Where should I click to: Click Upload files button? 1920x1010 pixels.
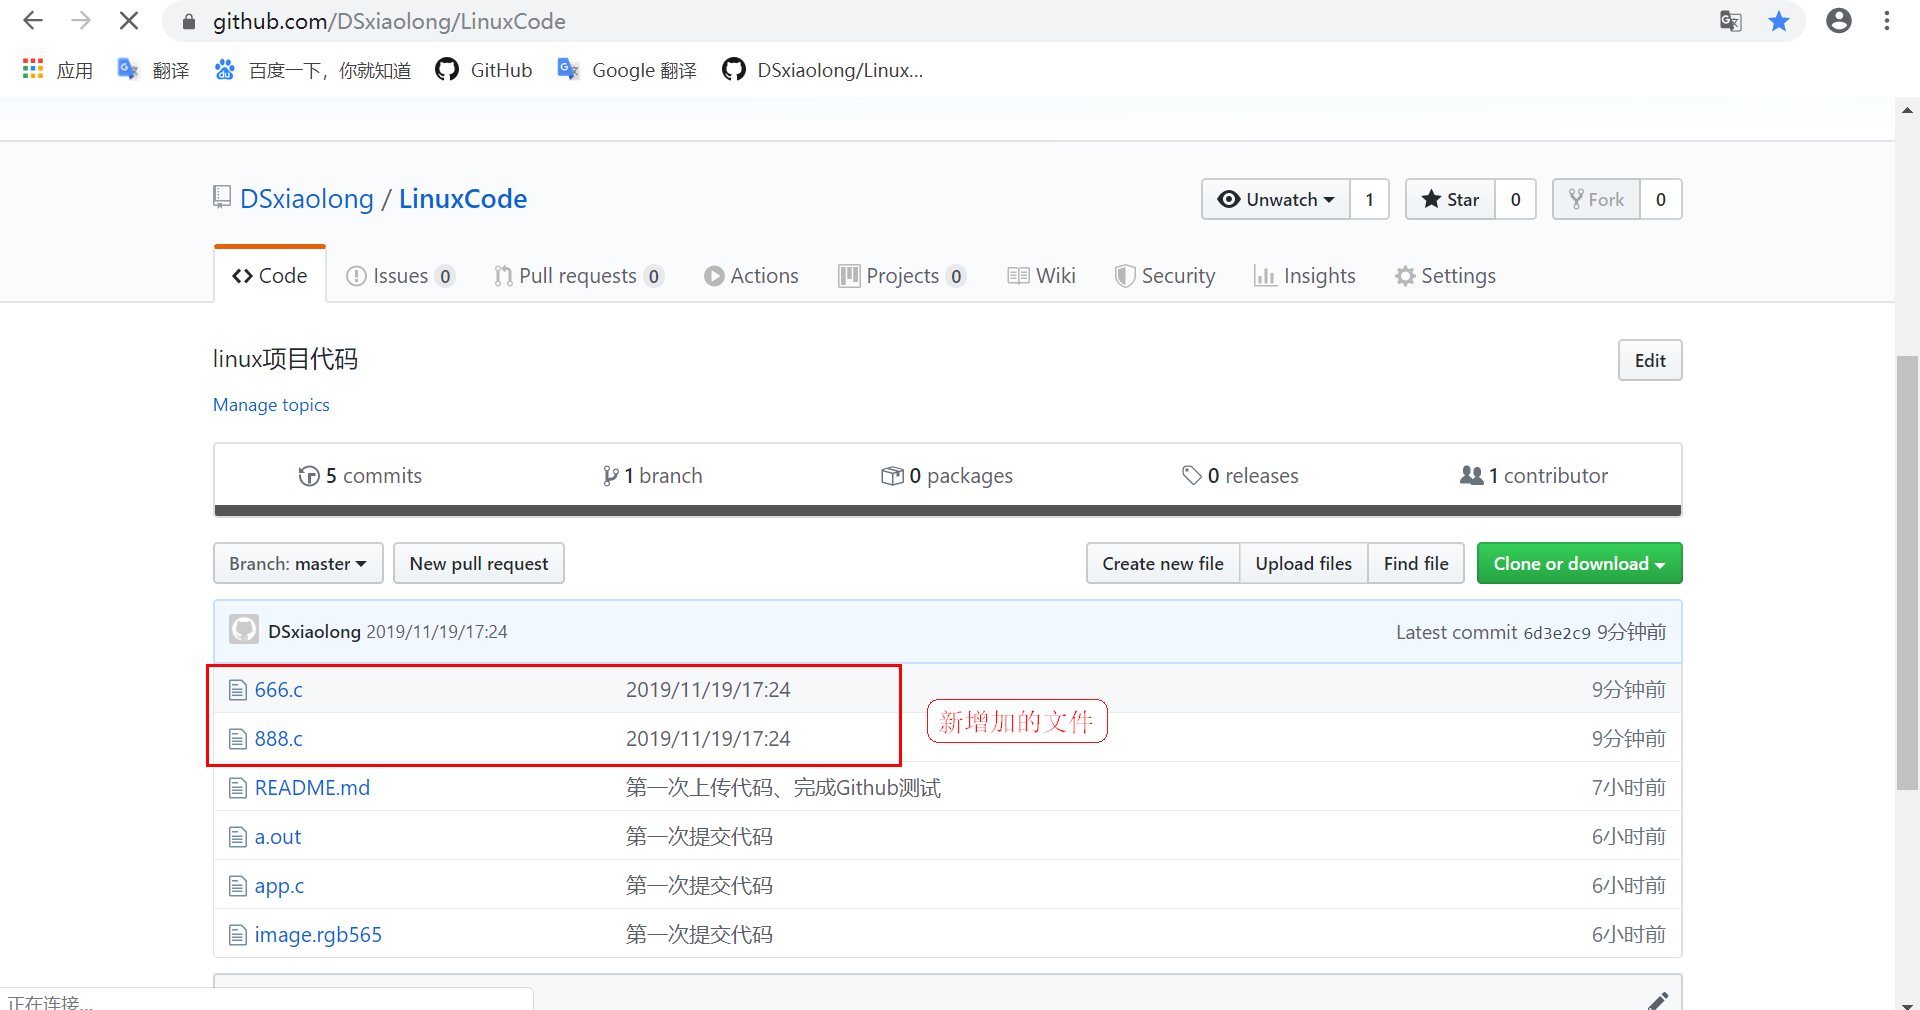[1304, 563]
